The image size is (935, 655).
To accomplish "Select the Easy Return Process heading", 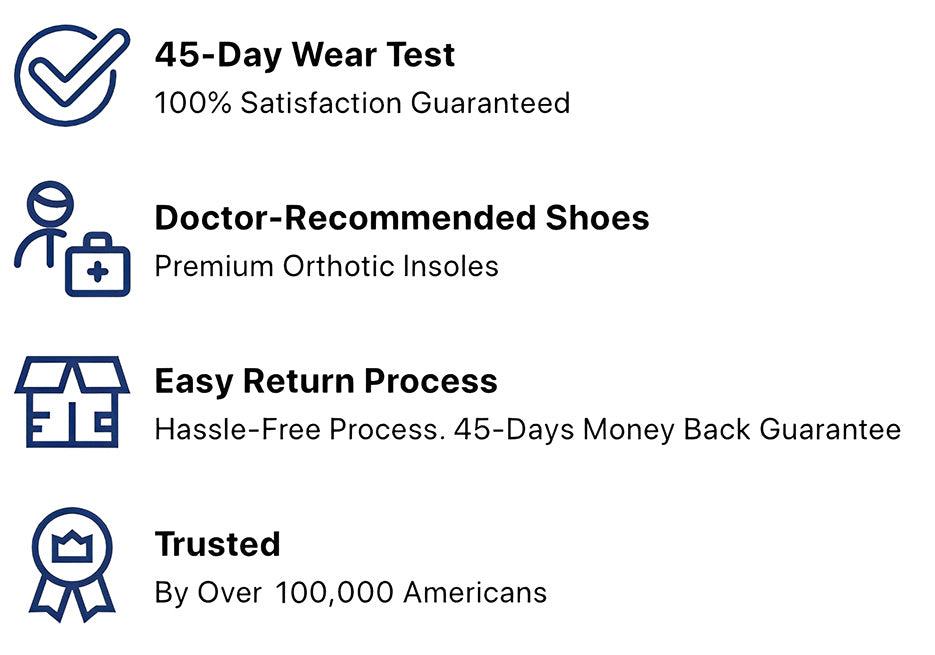I will click(x=326, y=380).
